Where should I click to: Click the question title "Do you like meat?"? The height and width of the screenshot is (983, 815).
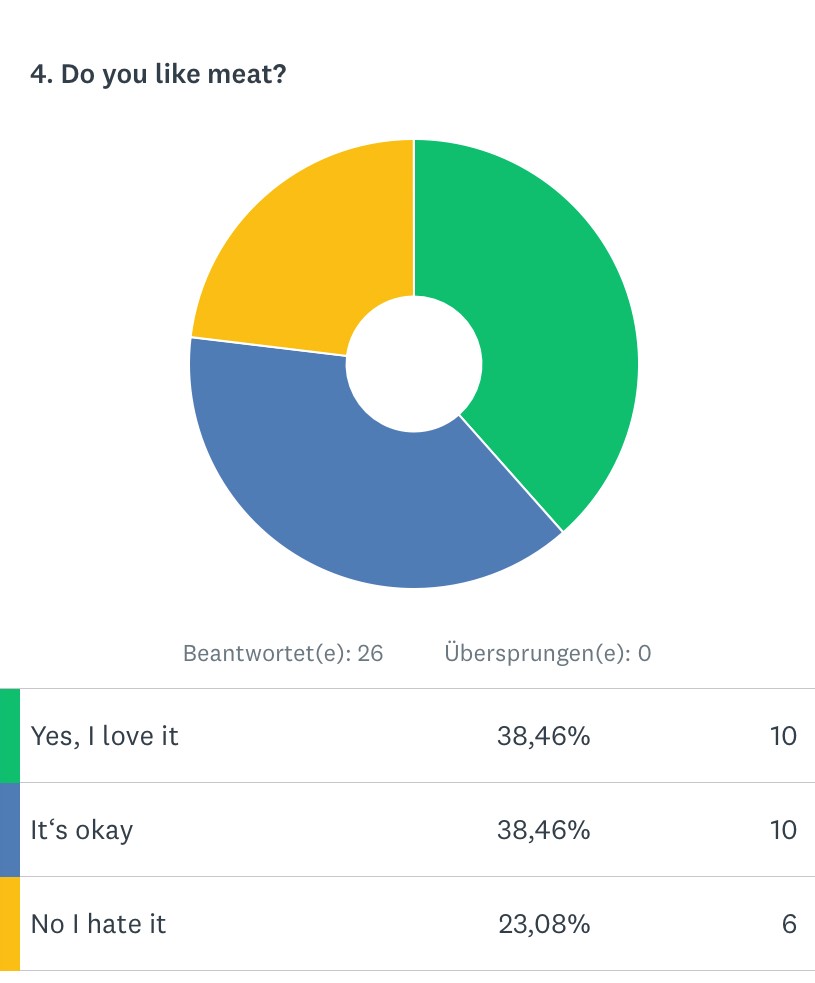pos(159,76)
